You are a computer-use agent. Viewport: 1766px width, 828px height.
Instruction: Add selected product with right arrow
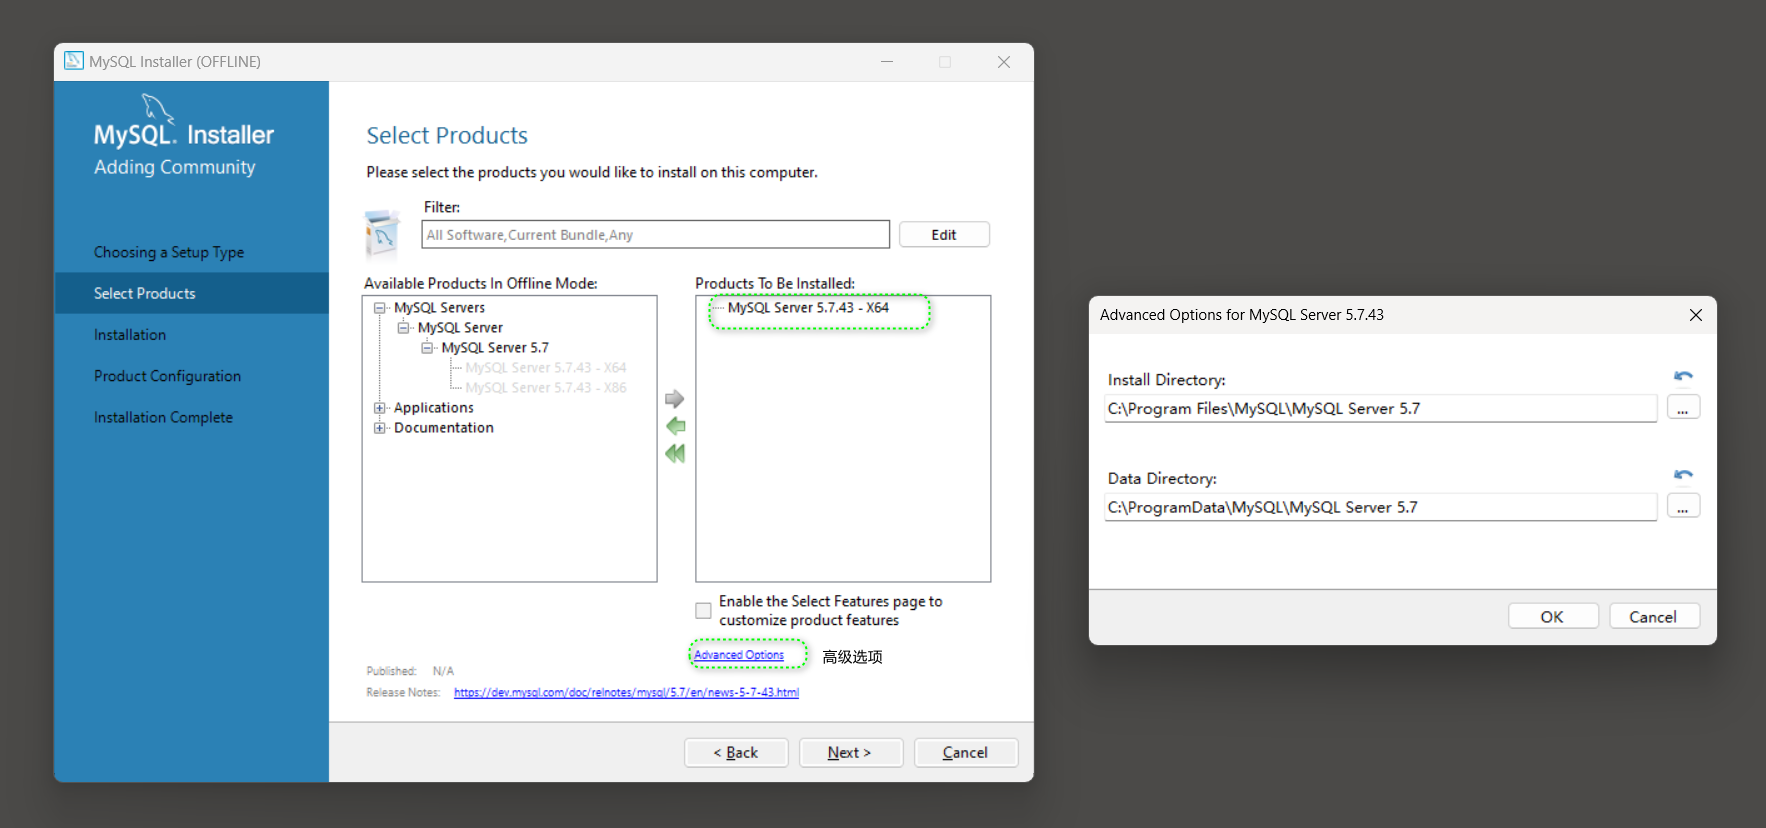pos(675,399)
